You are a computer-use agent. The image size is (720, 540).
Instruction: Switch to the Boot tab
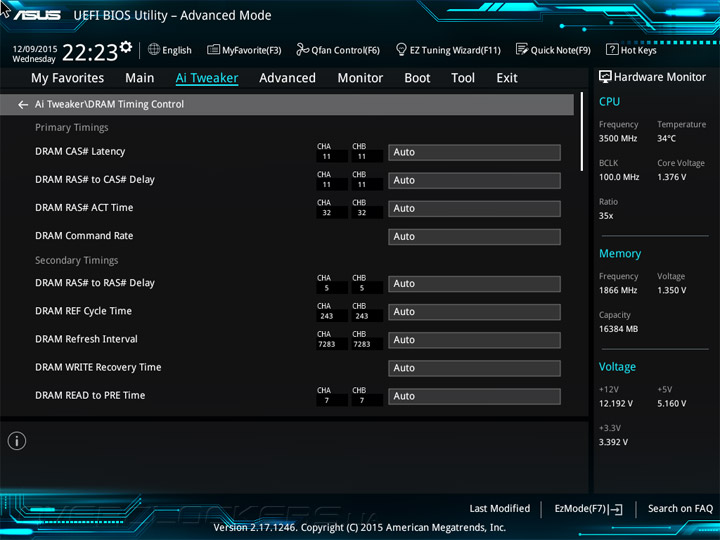pos(417,78)
